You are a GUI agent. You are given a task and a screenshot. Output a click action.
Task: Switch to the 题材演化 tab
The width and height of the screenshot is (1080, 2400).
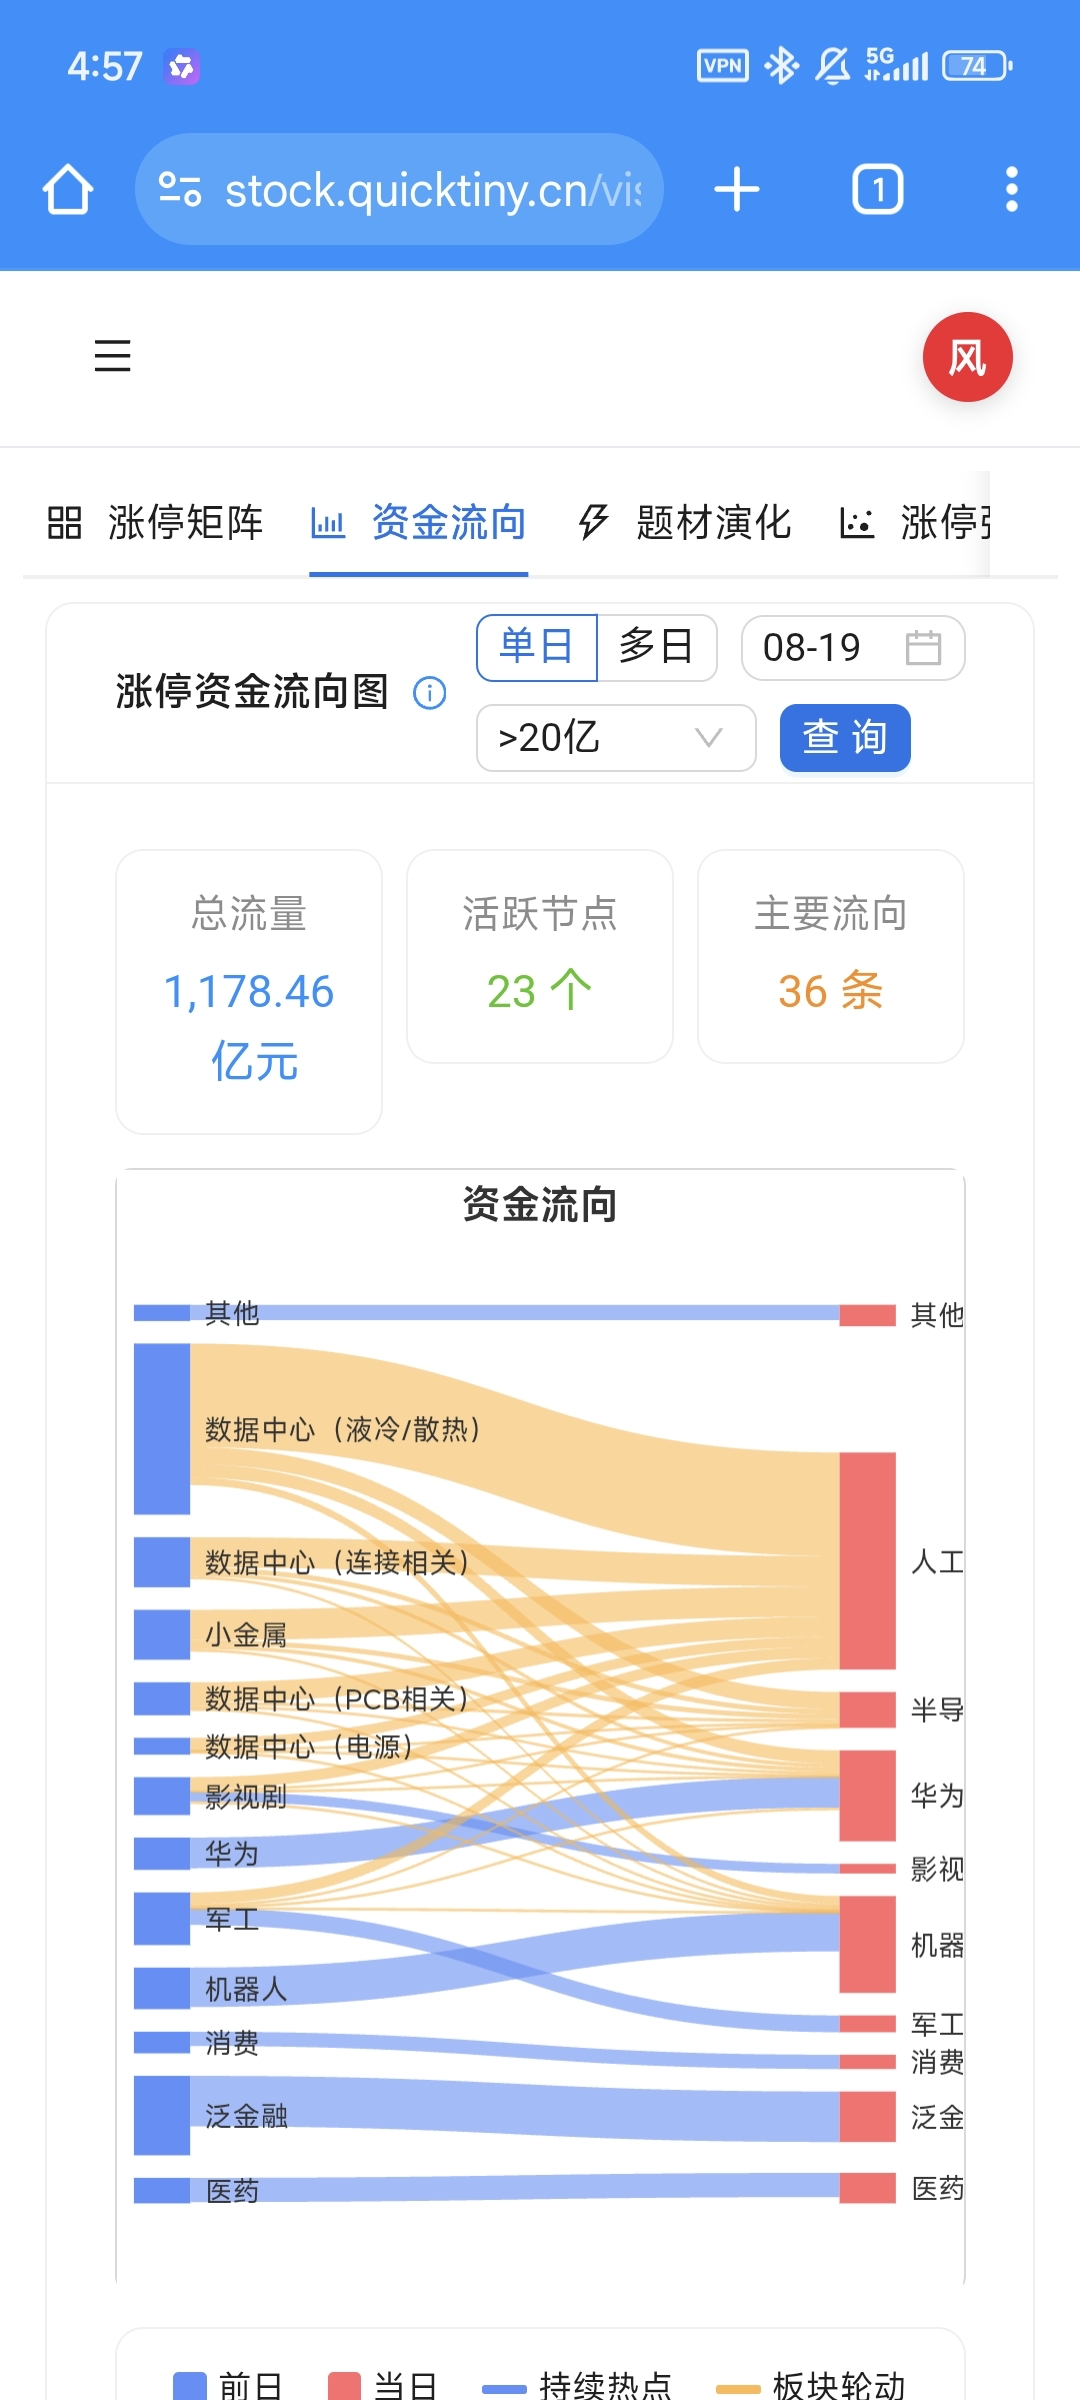pos(685,523)
